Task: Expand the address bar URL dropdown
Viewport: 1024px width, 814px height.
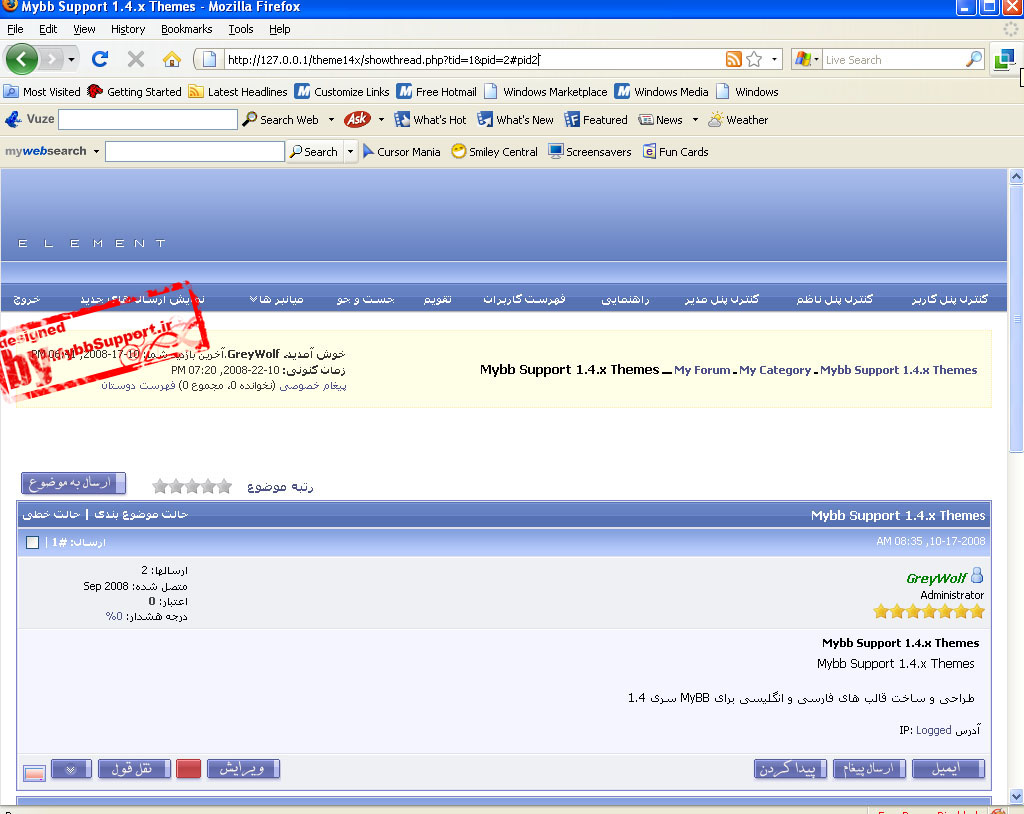Action: tap(775, 59)
